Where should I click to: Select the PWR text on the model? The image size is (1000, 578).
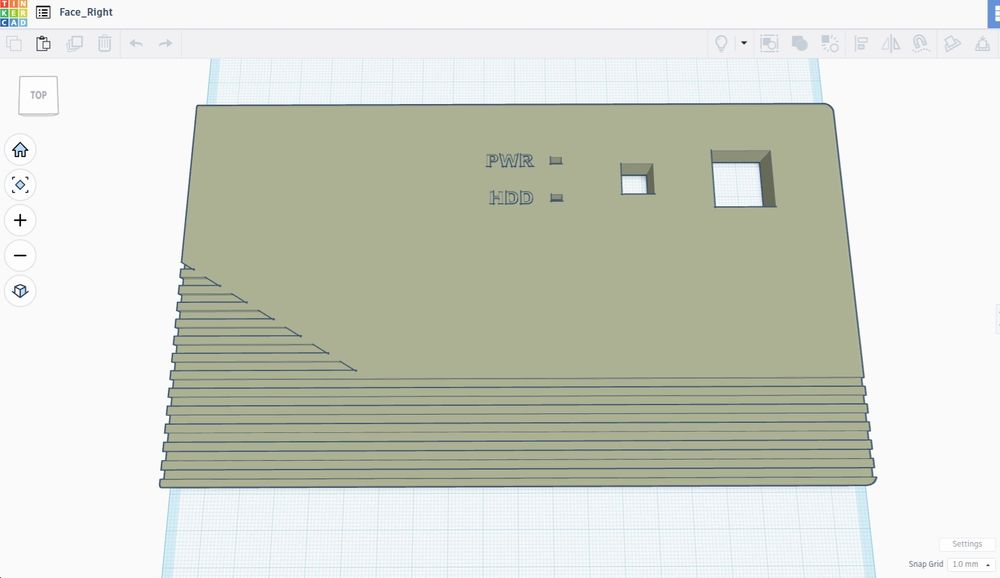509,161
